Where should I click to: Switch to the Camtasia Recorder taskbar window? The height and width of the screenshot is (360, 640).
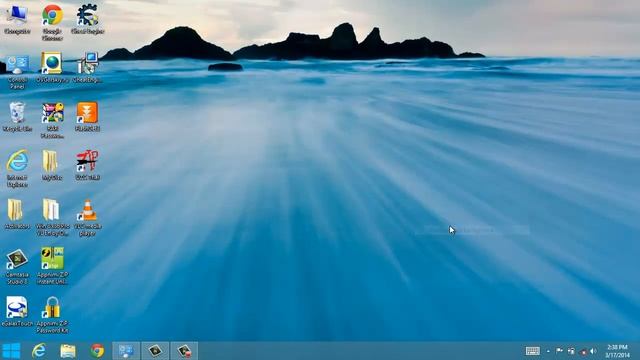pos(184,351)
